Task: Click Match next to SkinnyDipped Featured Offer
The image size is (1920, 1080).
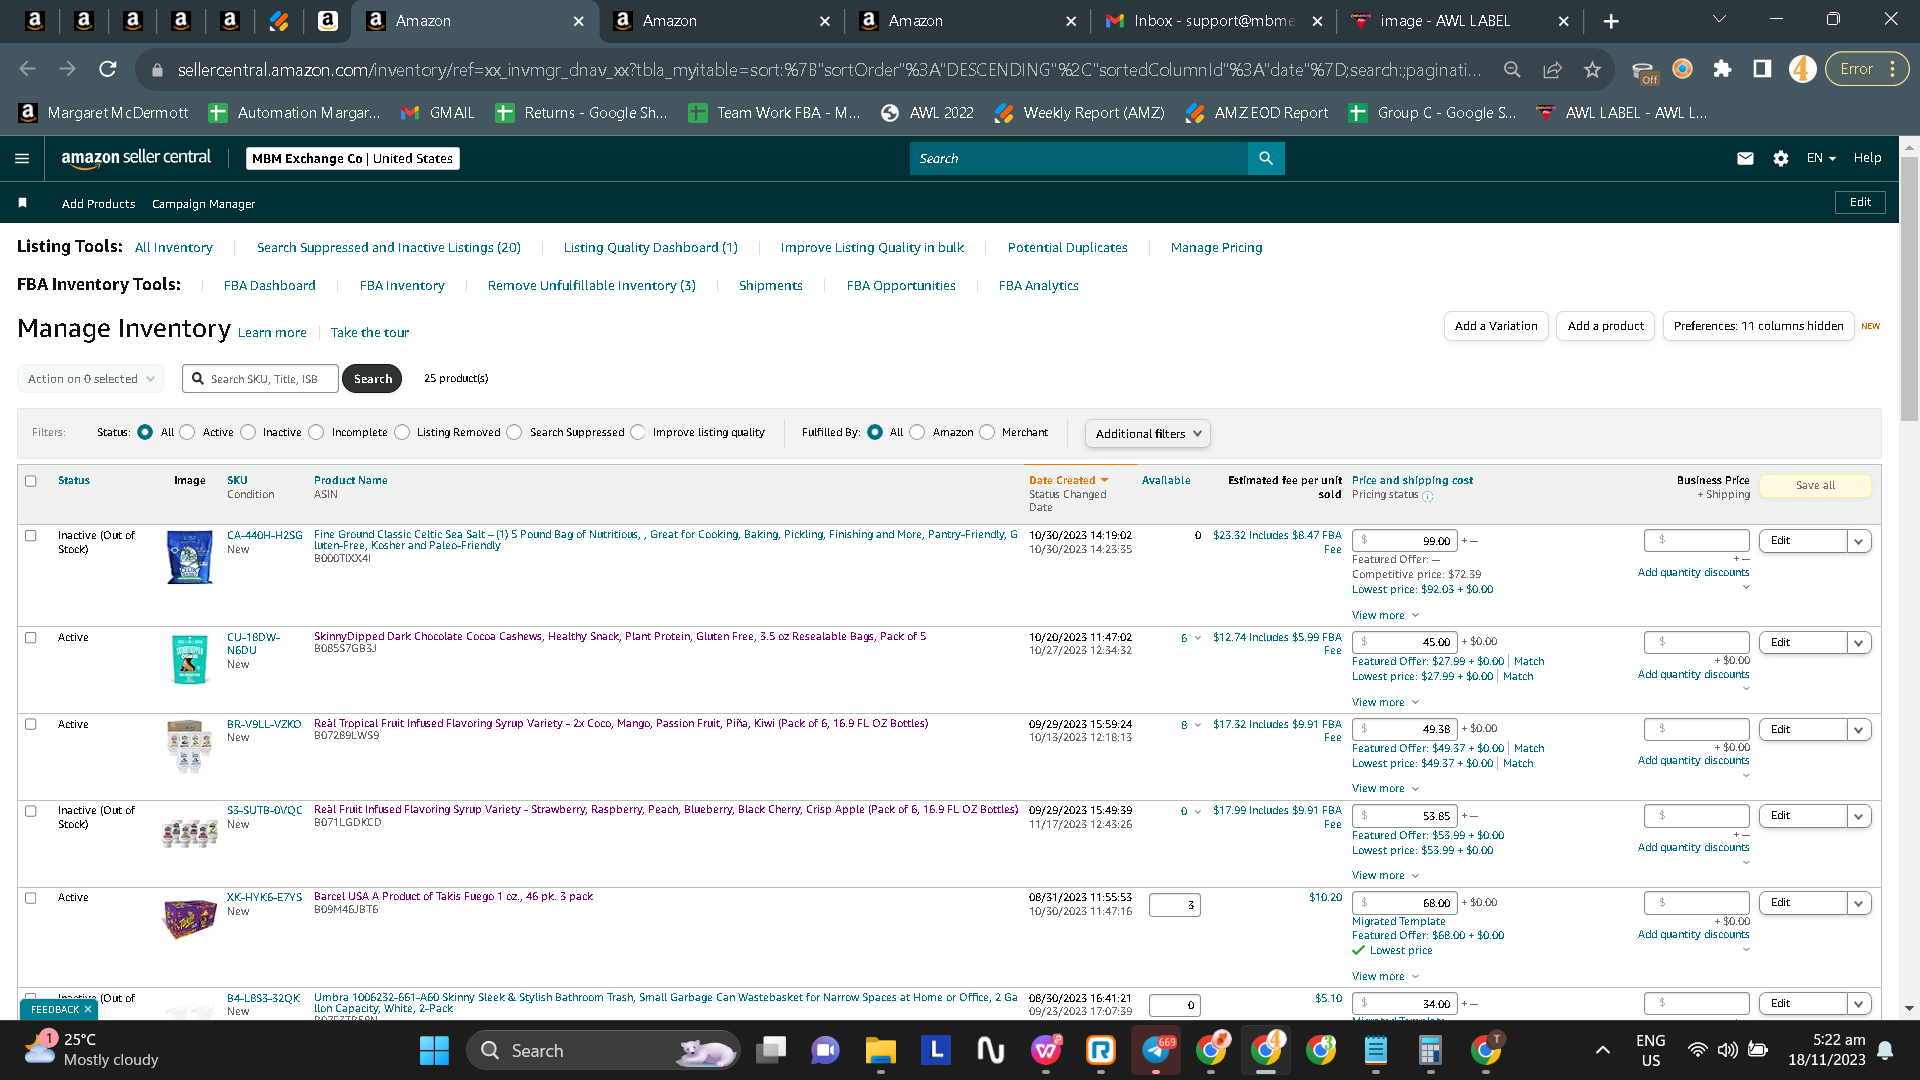Action: tap(1529, 661)
